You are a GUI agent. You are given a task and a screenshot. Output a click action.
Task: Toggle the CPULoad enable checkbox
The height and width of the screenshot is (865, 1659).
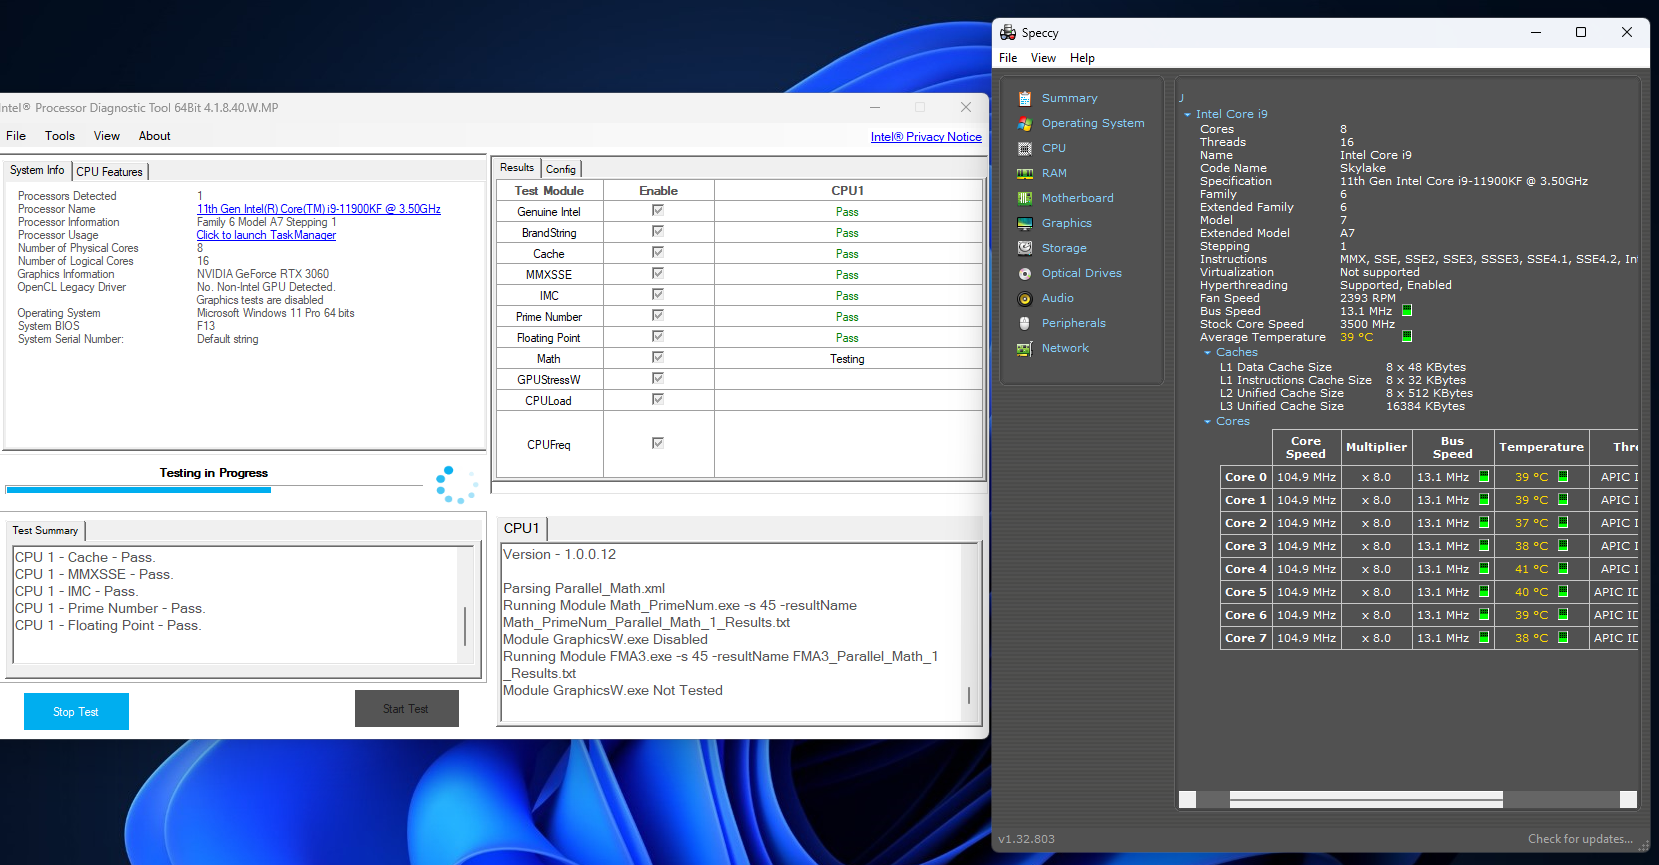point(658,399)
